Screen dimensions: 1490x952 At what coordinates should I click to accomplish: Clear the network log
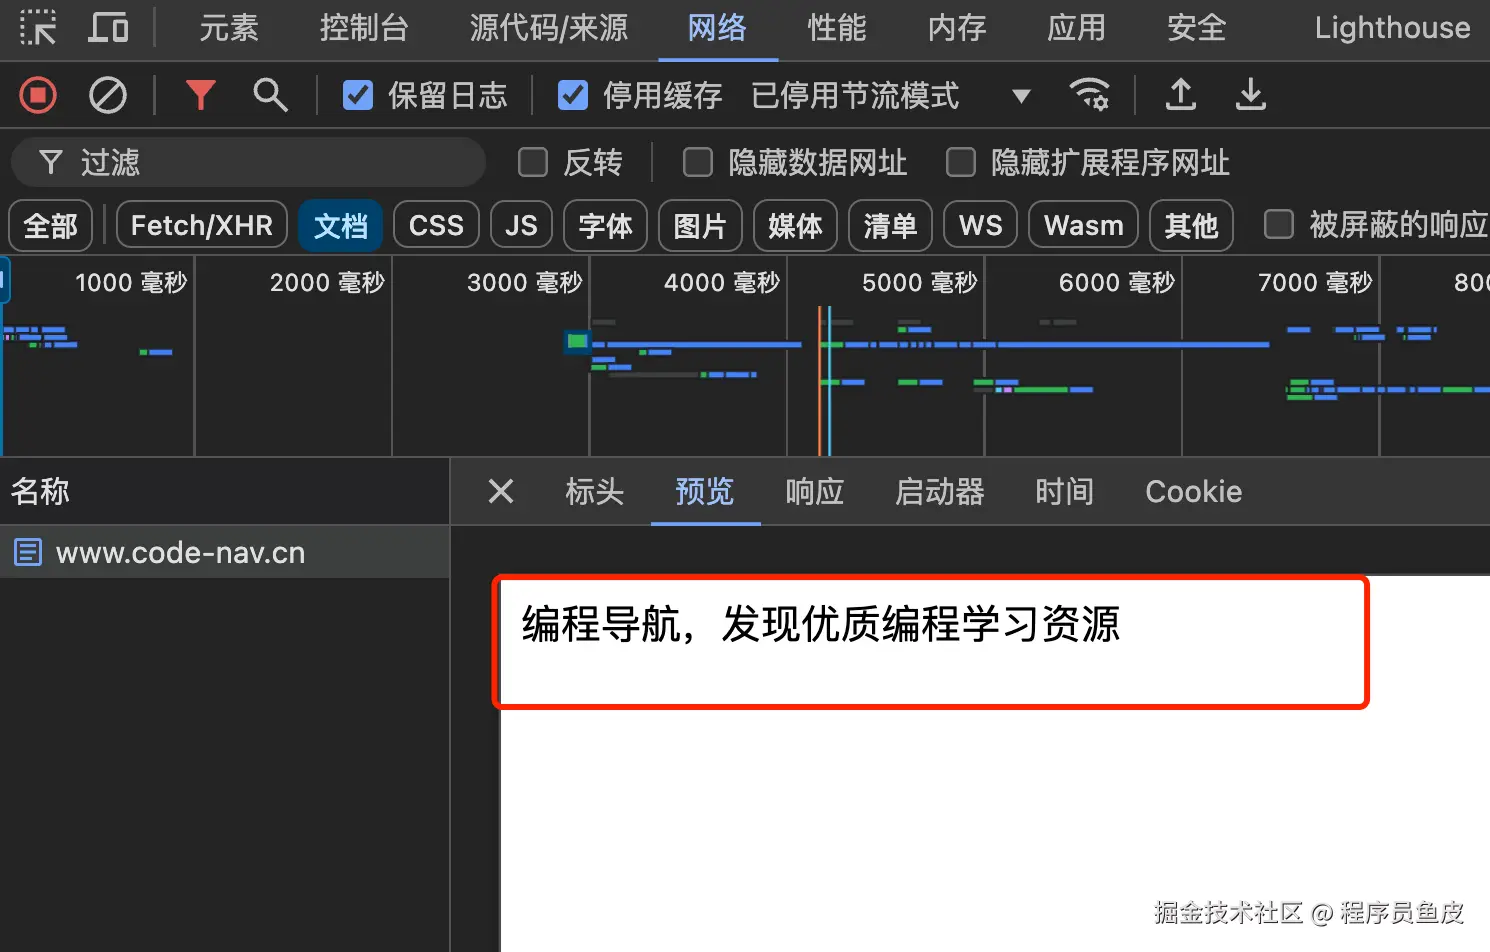108,95
